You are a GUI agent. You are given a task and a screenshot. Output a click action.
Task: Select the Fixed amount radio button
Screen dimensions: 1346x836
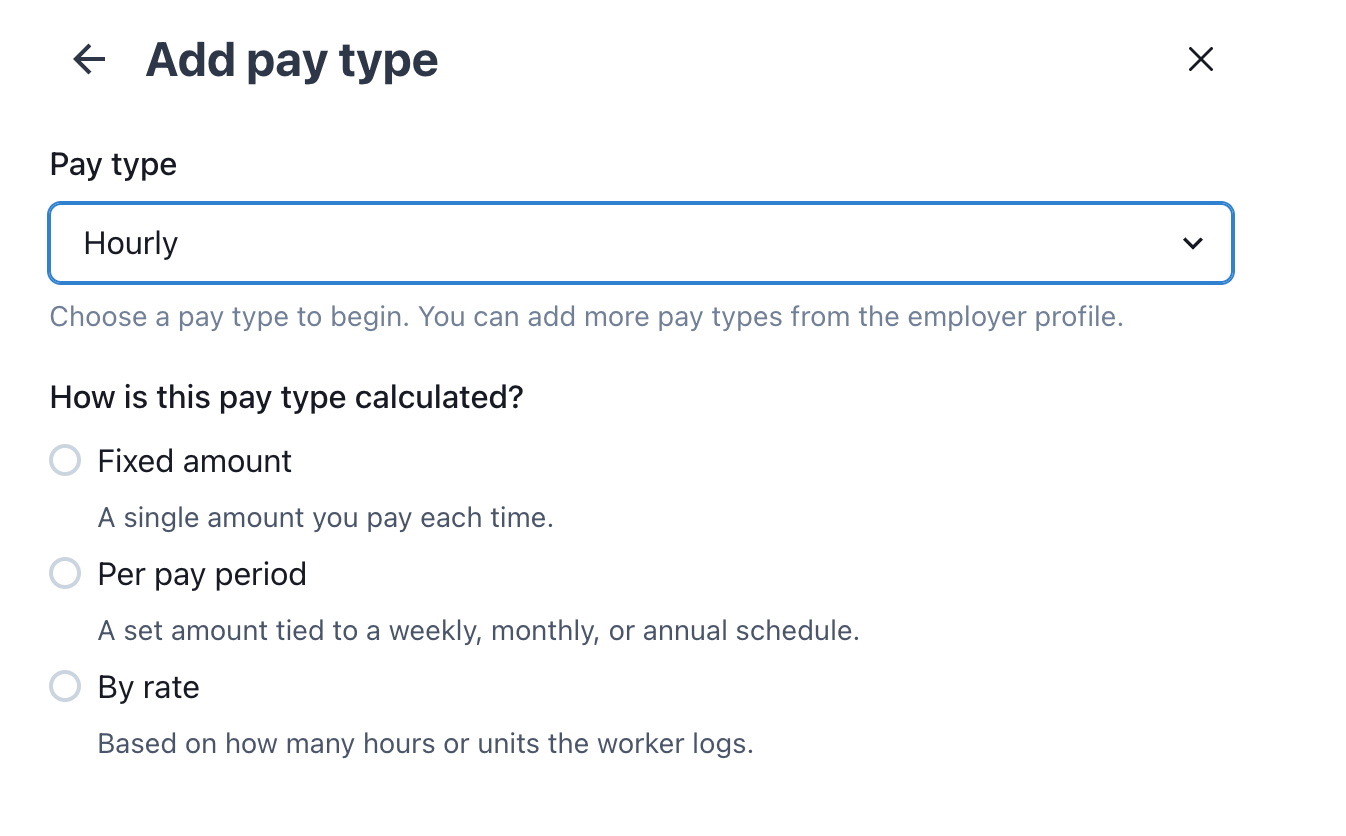65,461
